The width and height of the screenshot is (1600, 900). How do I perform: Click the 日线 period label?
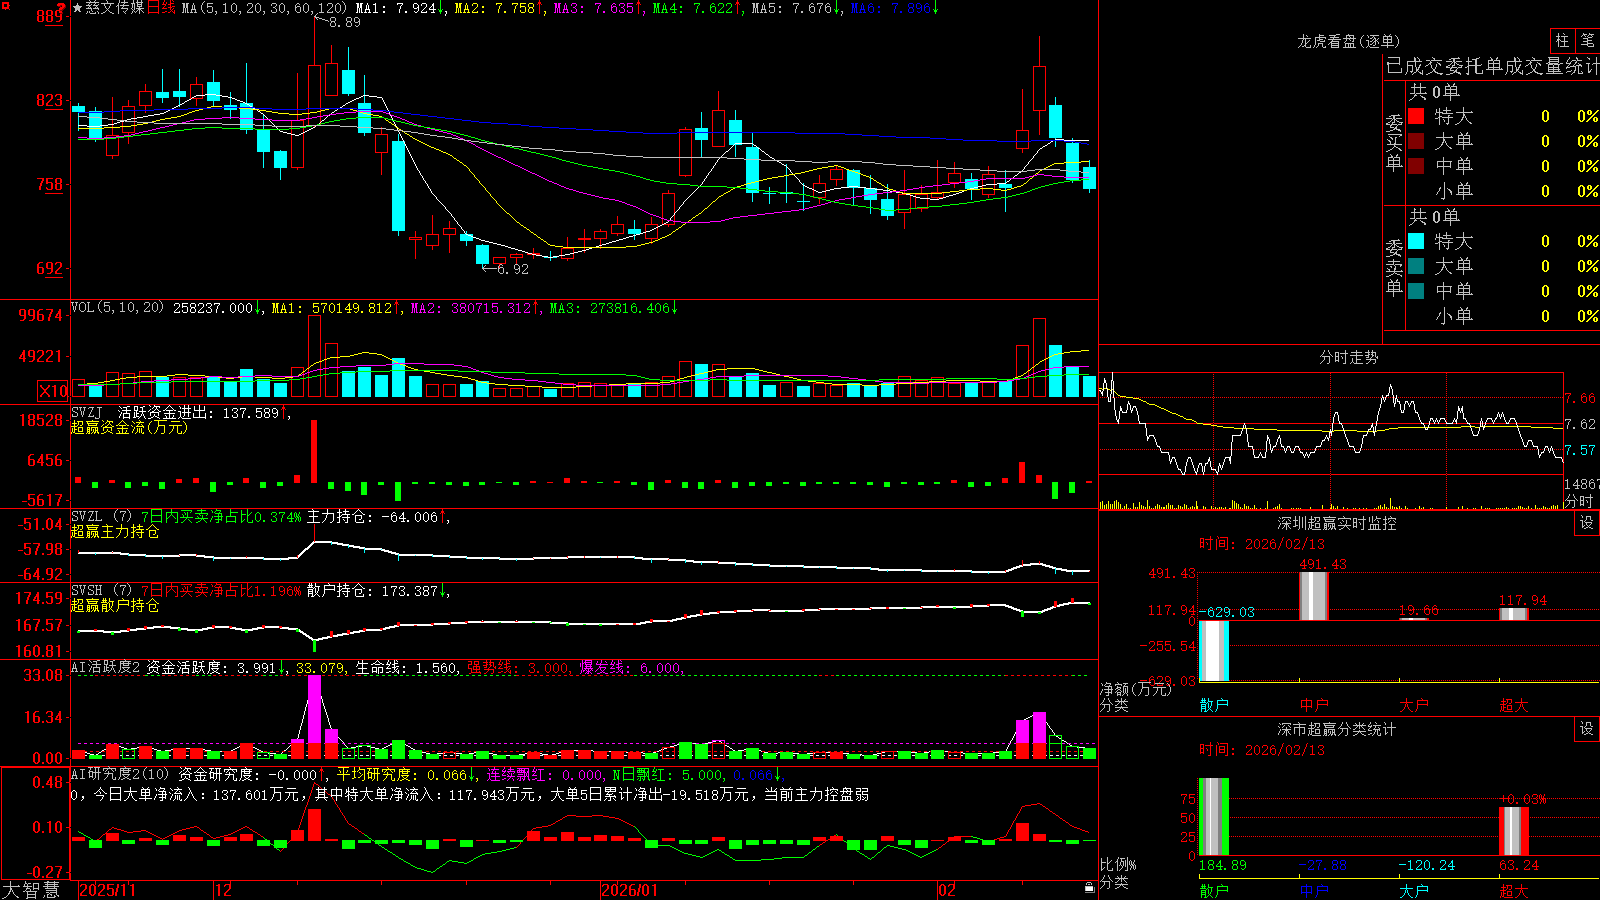click(162, 8)
